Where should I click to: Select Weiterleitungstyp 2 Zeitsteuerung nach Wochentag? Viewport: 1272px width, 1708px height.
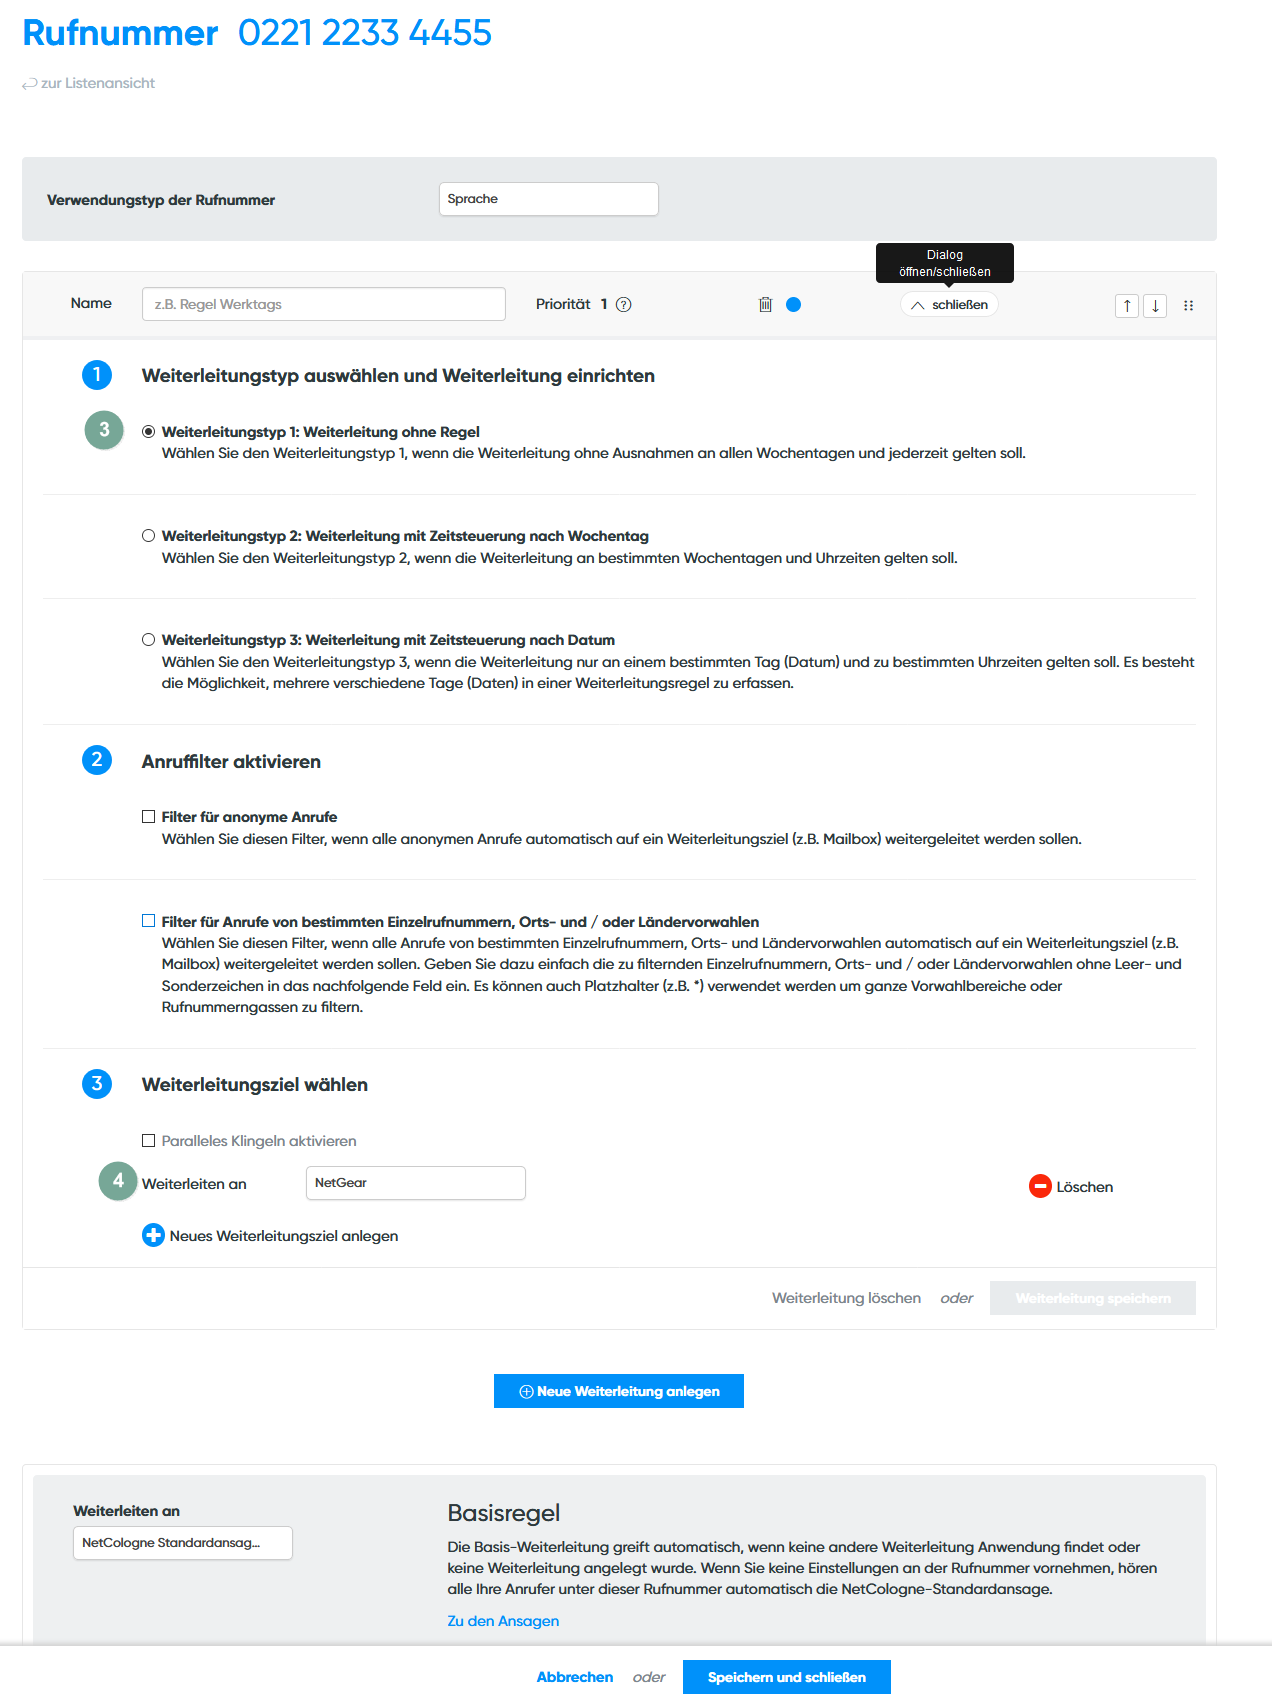click(x=149, y=536)
